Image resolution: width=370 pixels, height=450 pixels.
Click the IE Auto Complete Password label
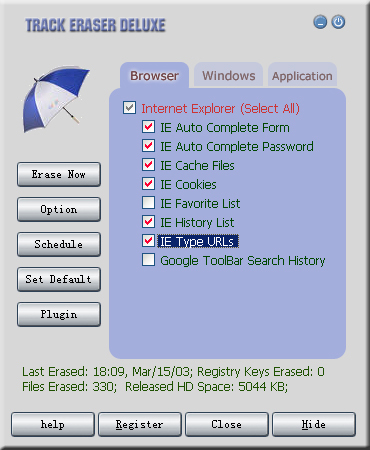(237, 146)
